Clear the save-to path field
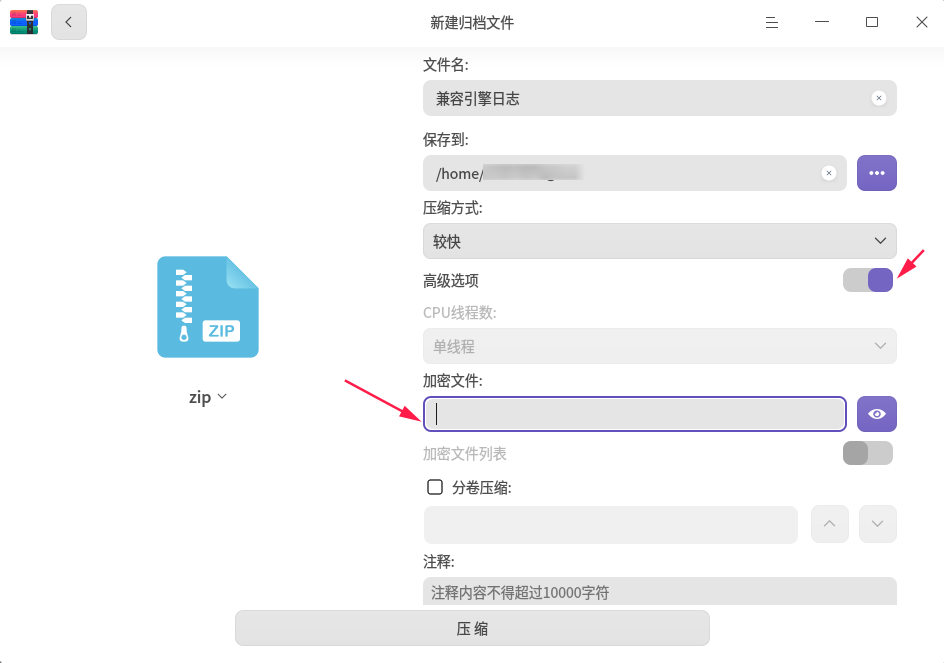The image size is (944, 663). pos(829,173)
